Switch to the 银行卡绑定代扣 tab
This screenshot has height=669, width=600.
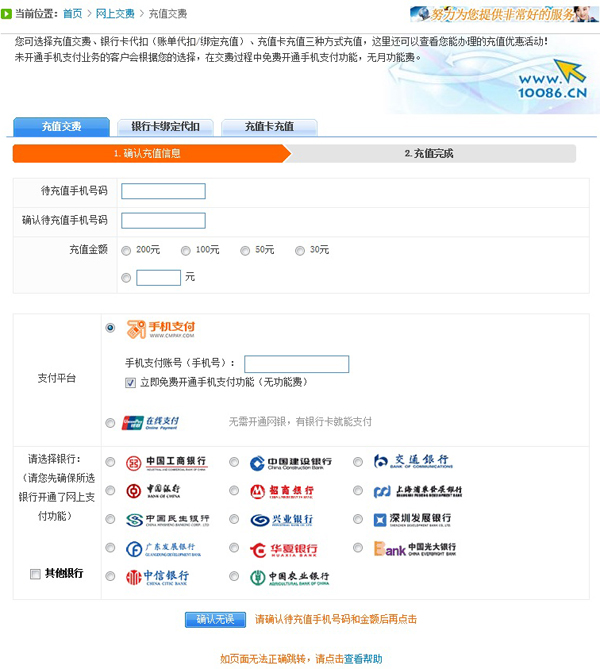(165, 127)
